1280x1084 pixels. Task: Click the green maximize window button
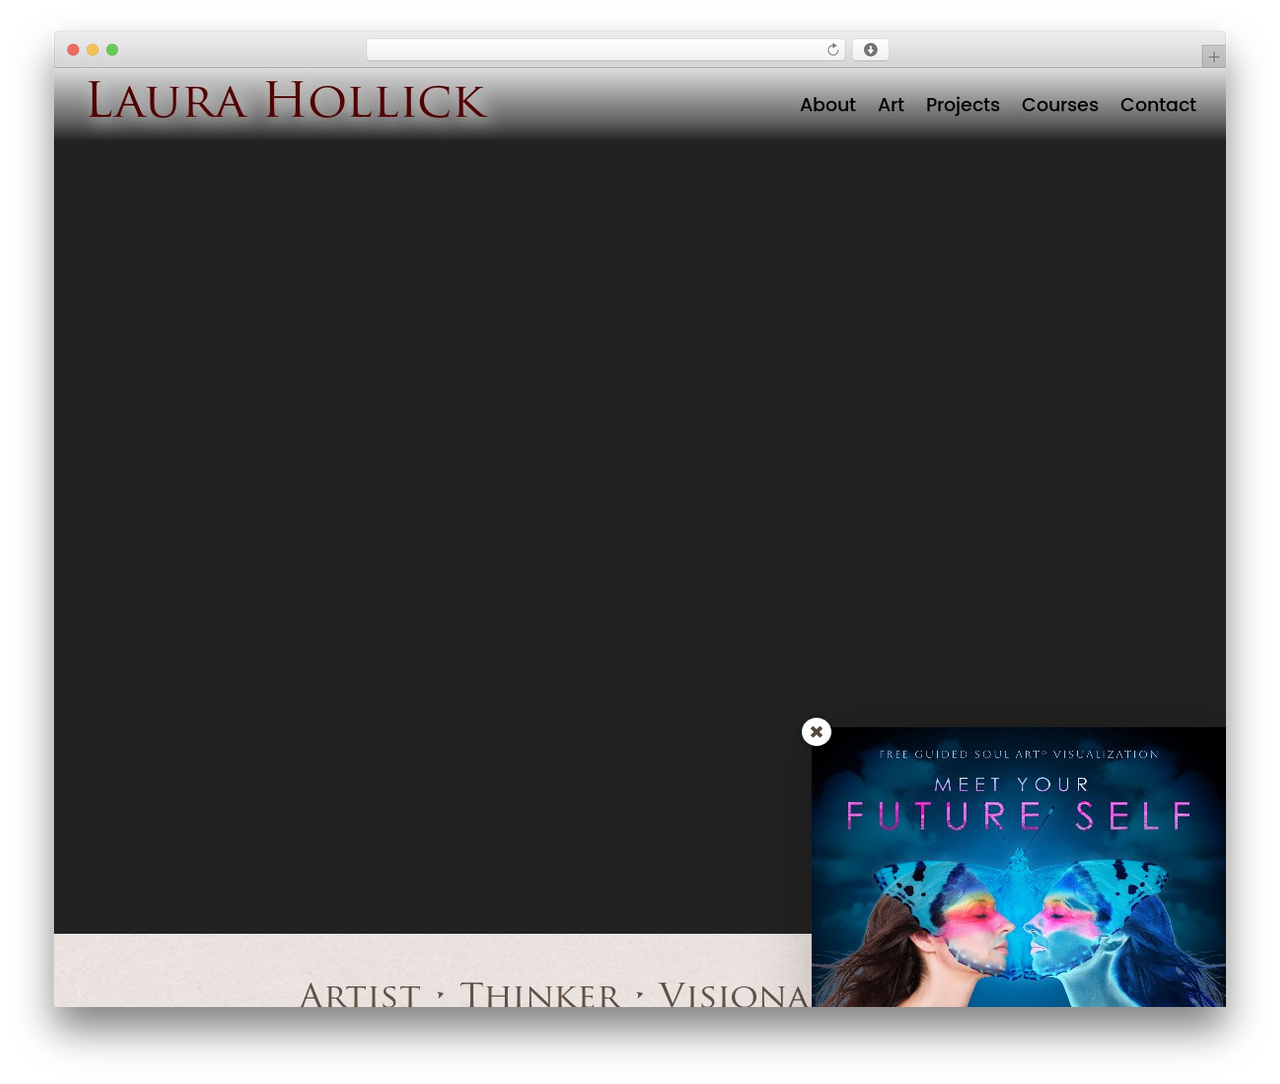(112, 50)
